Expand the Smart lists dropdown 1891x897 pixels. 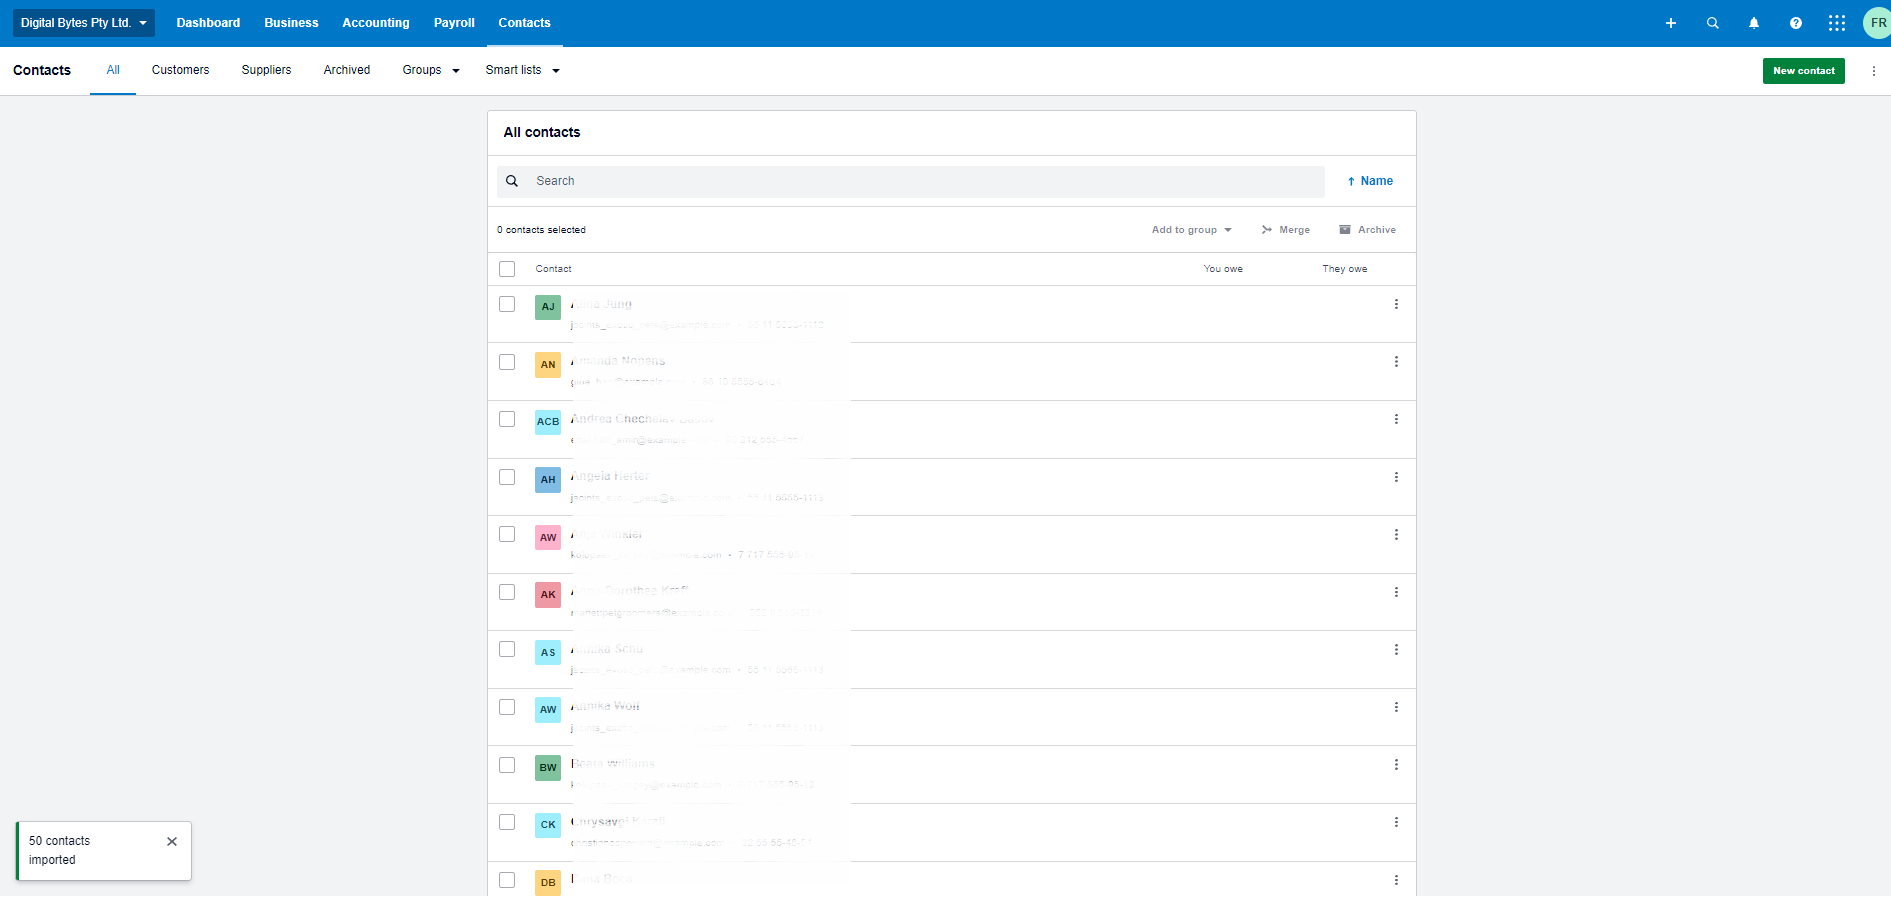click(x=522, y=70)
